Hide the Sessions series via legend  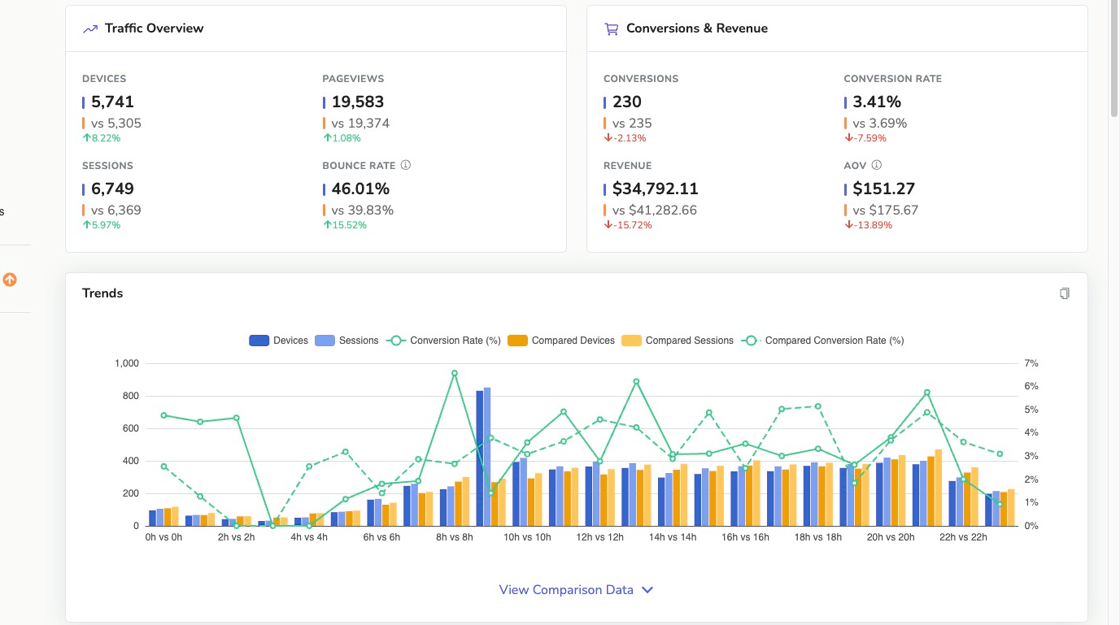[x=347, y=341]
